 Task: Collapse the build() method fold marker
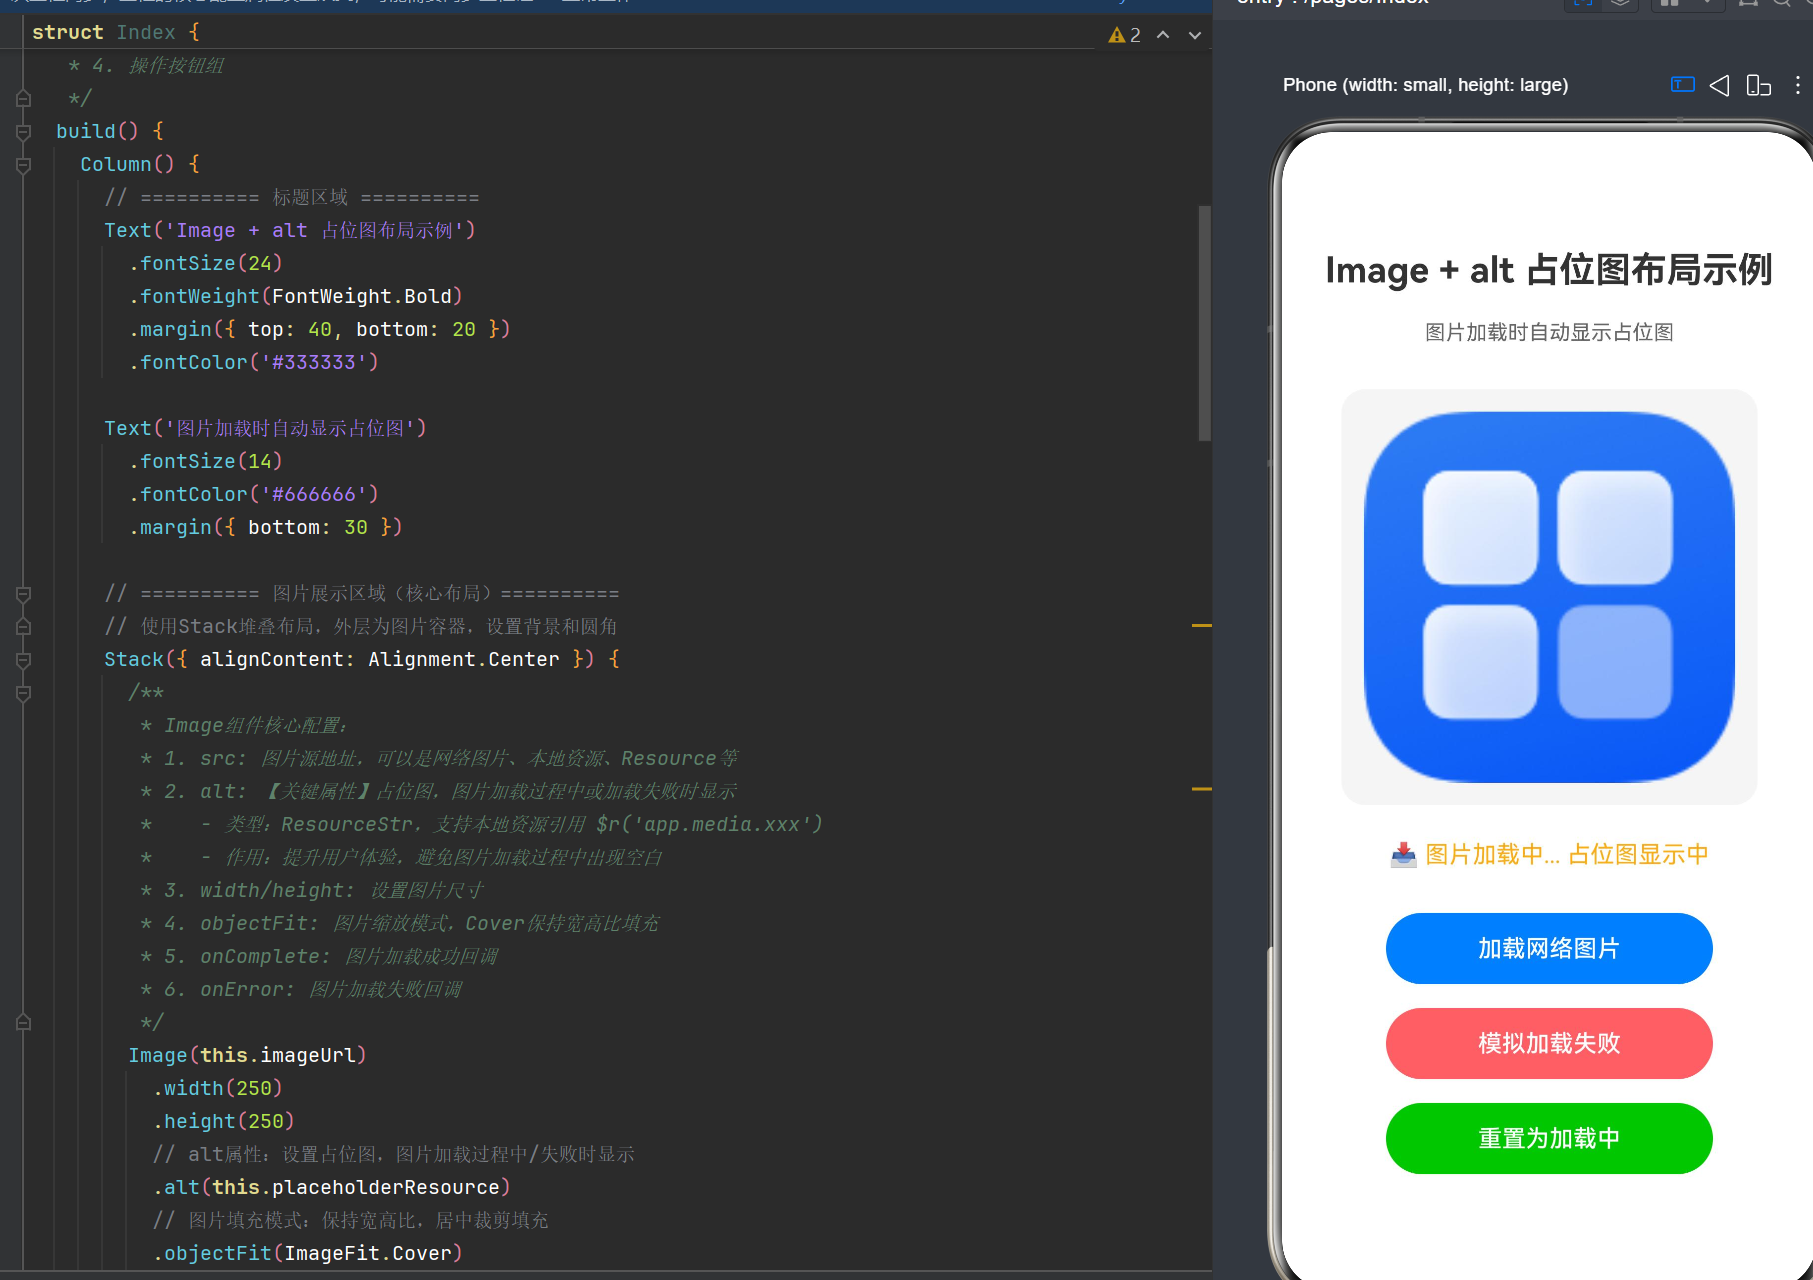point(23,132)
